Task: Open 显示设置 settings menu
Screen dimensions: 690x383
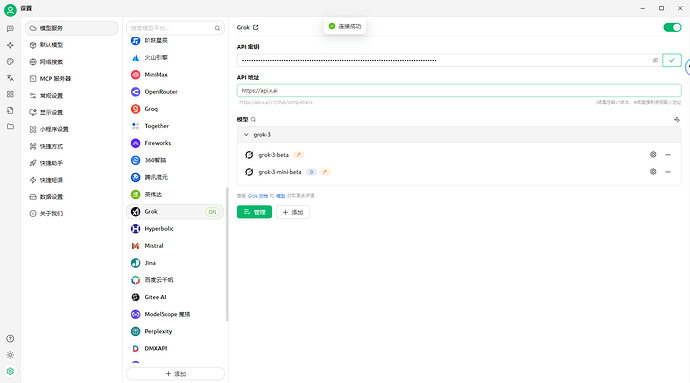Action: pos(72,112)
